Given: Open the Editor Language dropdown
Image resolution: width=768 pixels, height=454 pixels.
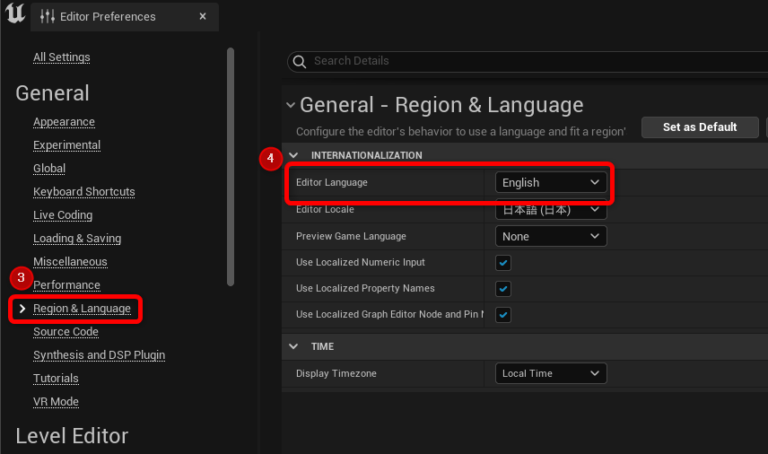Looking at the screenshot, I should coord(551,183).
